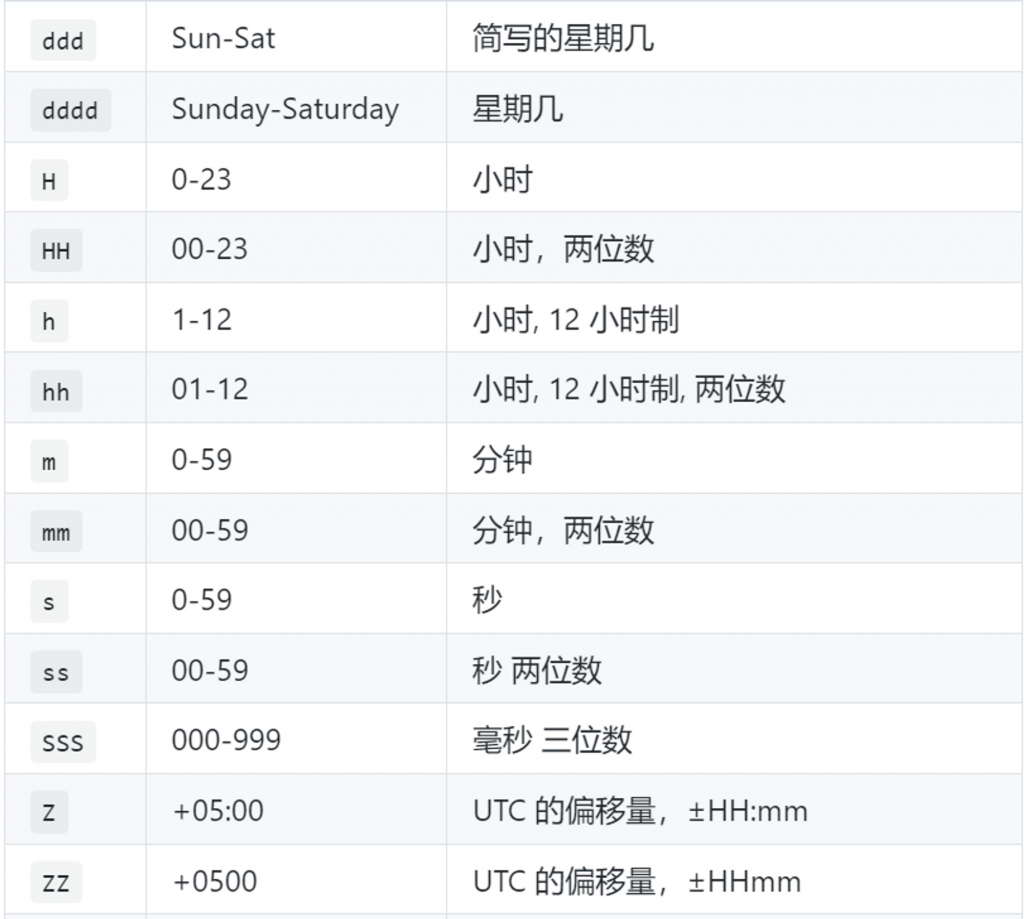Click the single s code badge
The width and height of the screenshot is (1024, 919).
pos(49,602)
